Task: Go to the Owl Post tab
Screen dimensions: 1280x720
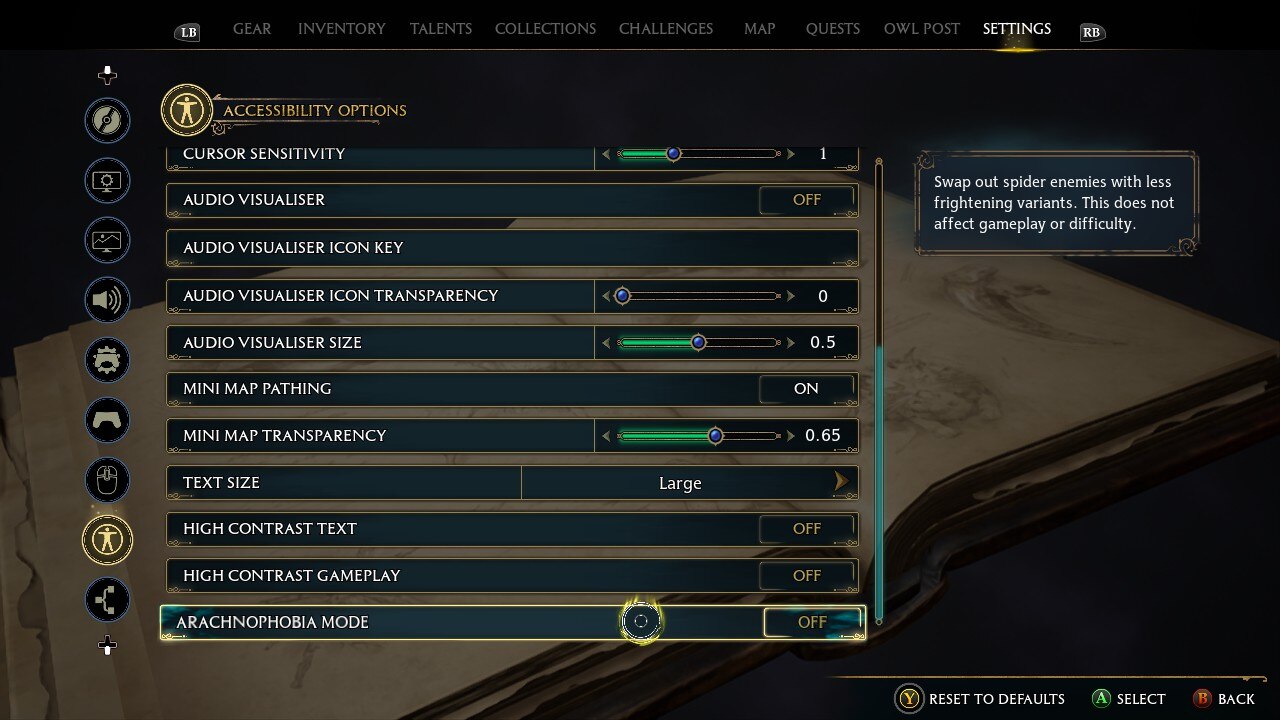Action: click(x=922, y=29)
